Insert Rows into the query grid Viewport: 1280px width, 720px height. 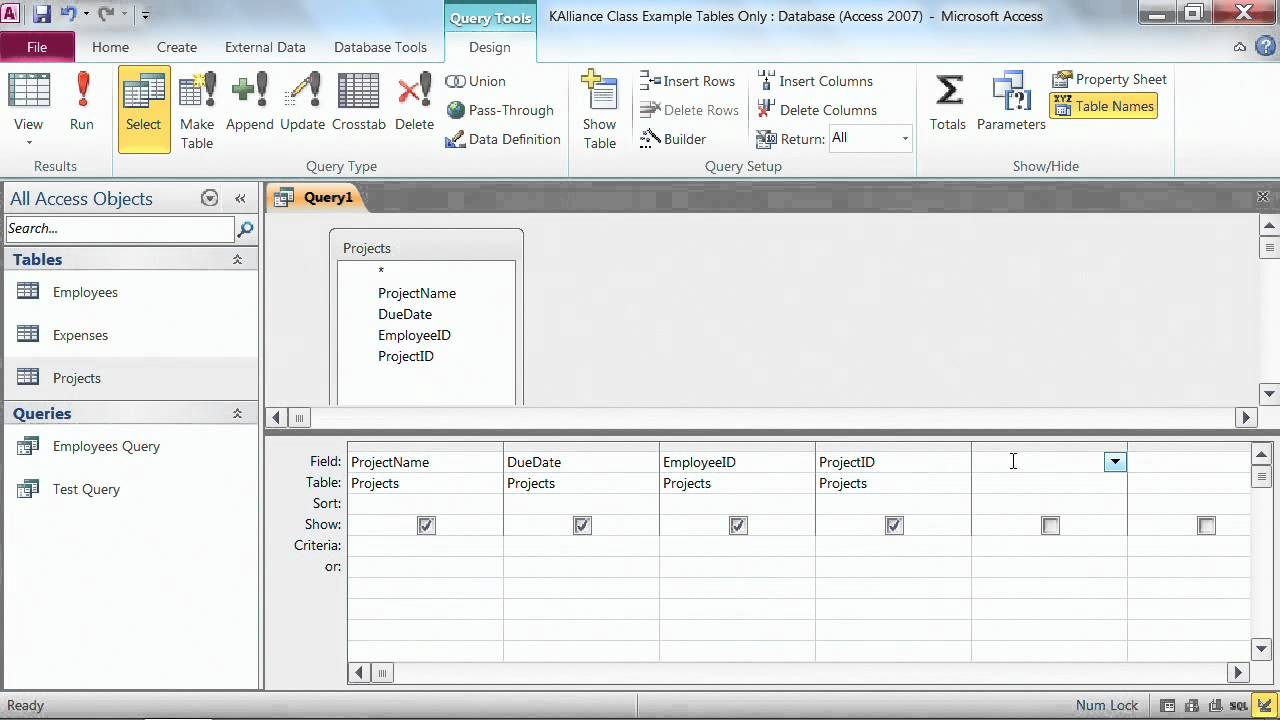point(687,81)
